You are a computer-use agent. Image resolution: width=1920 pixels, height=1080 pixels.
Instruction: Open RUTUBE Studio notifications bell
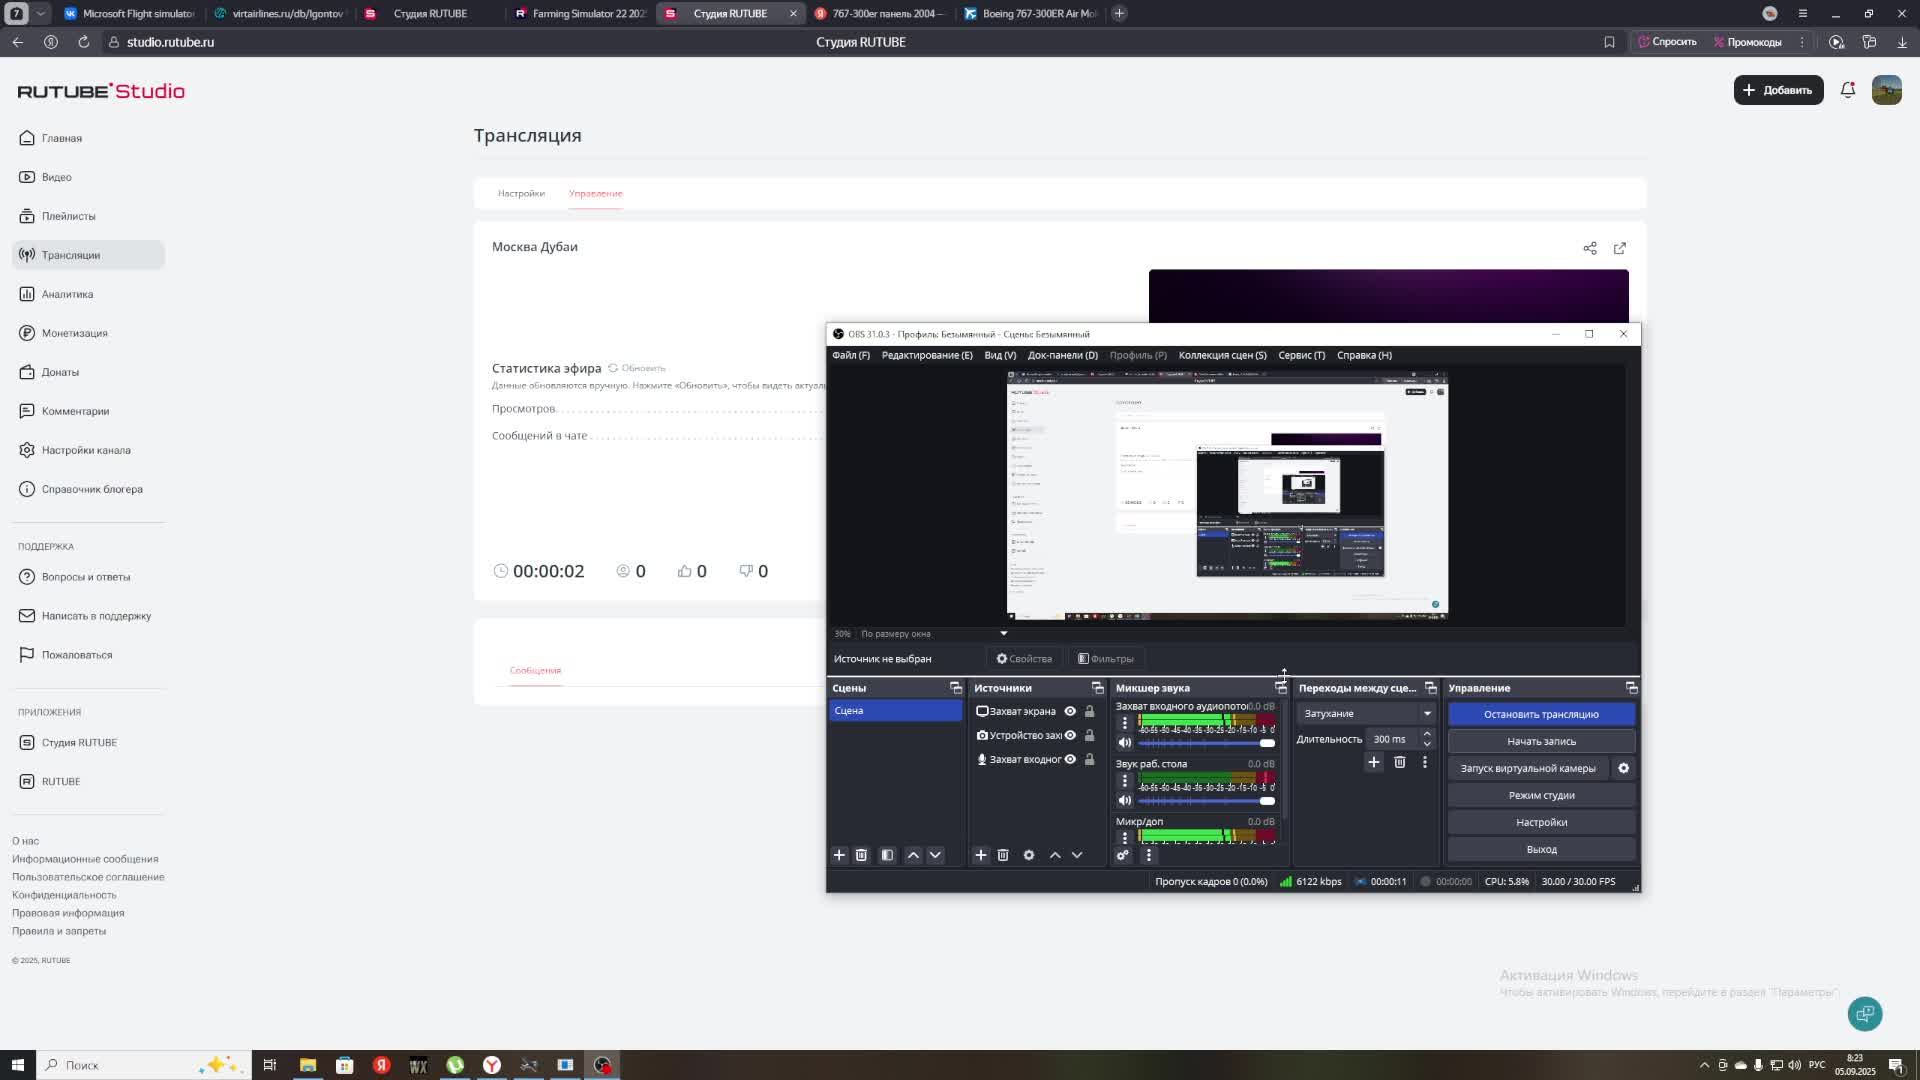click(x=1848, y=90)
